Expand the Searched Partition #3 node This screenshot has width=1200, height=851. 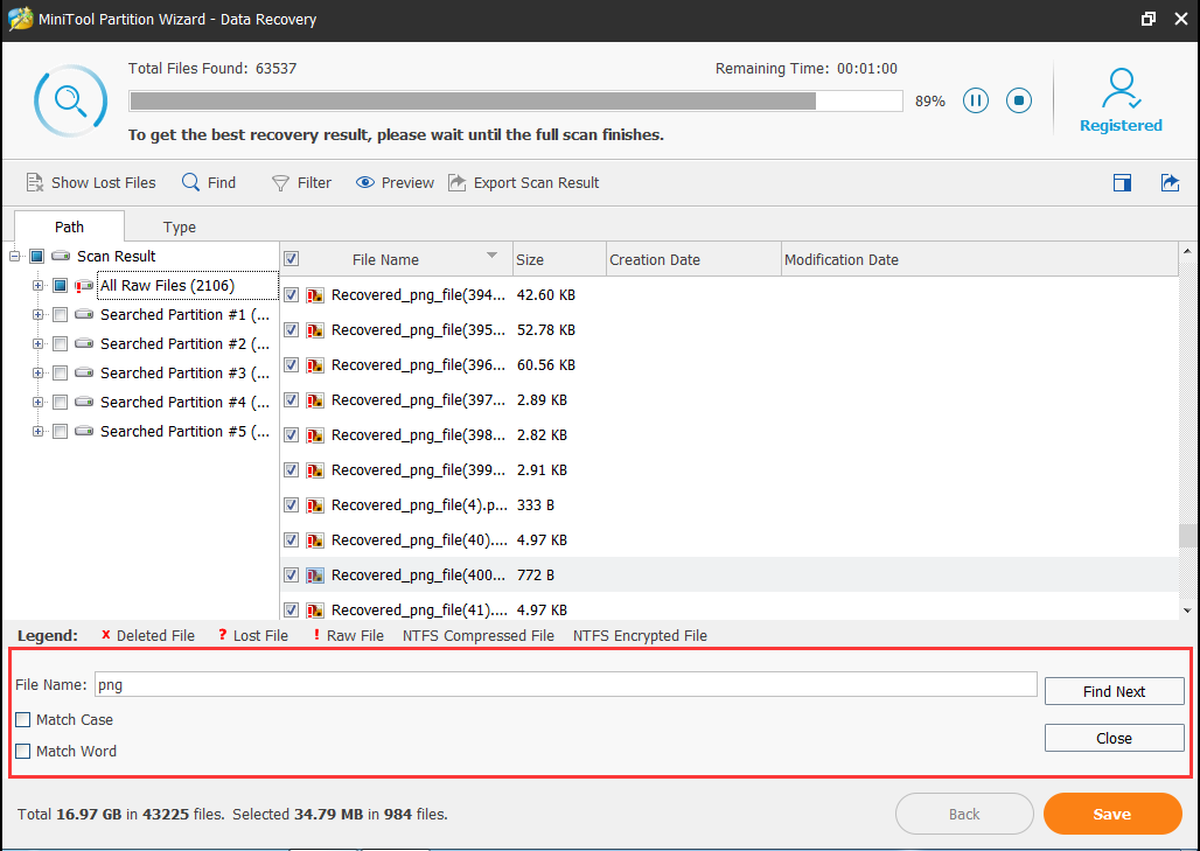tap(38, 373)
